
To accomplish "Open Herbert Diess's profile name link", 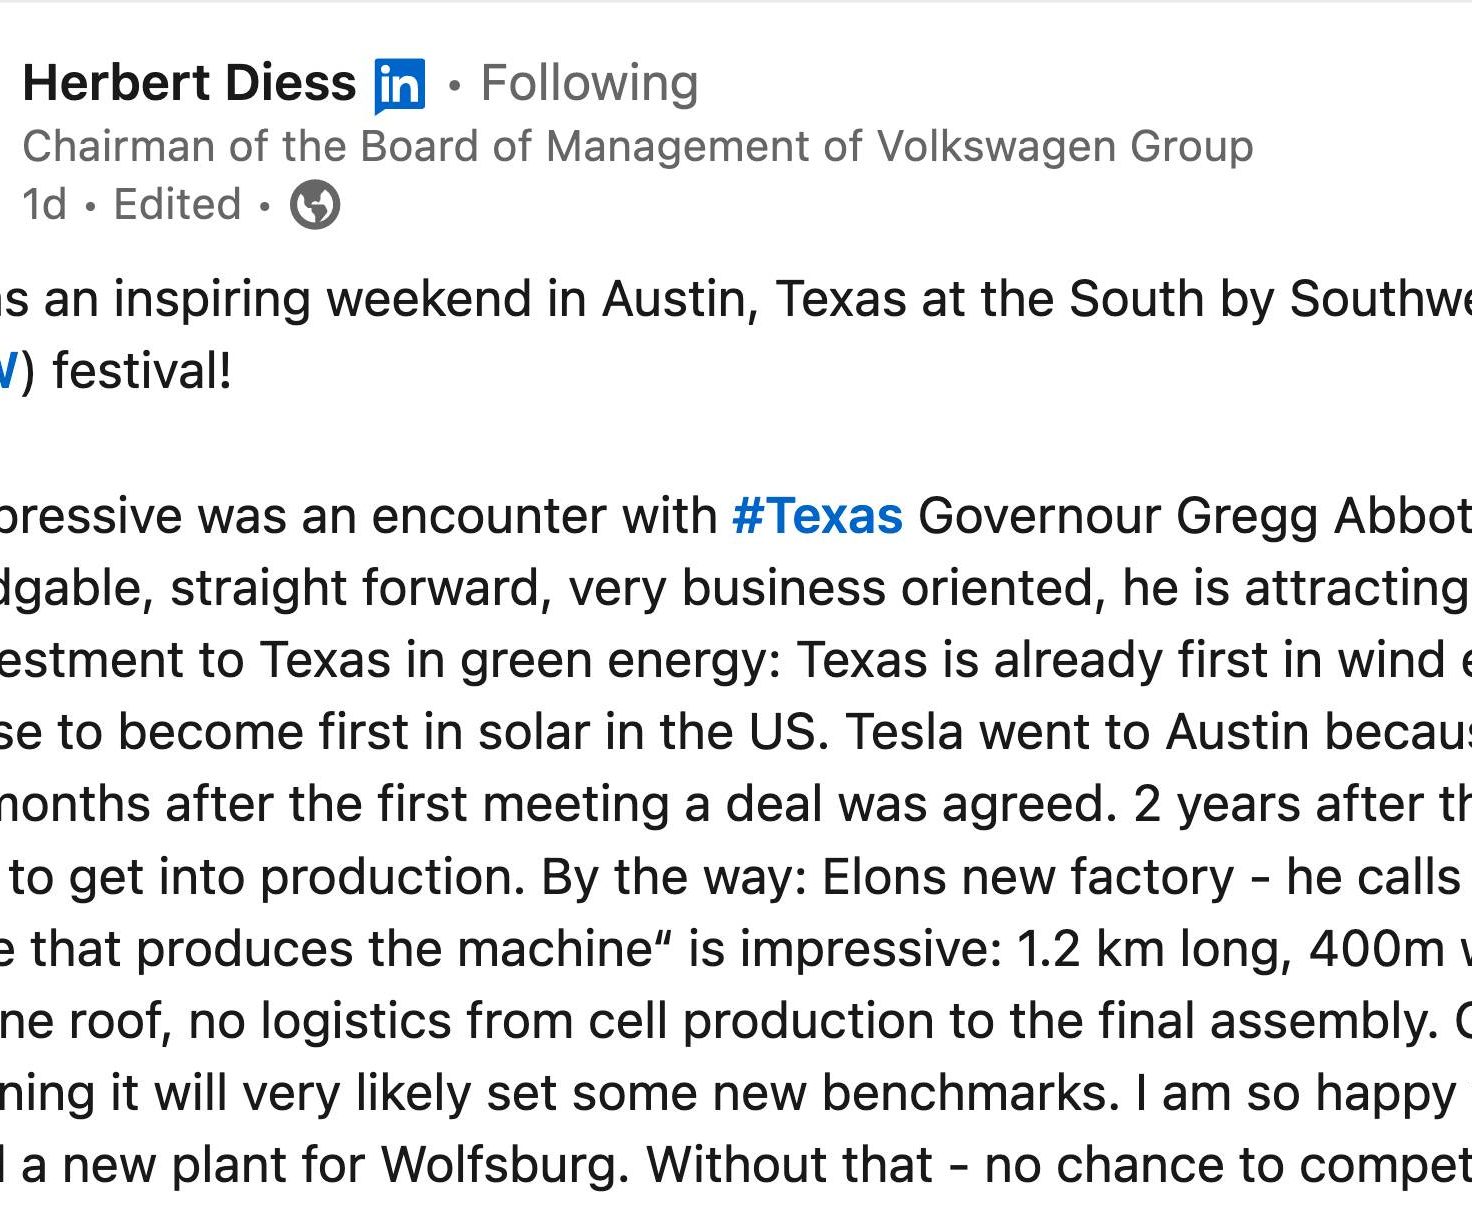I will (x=189, y=83).
